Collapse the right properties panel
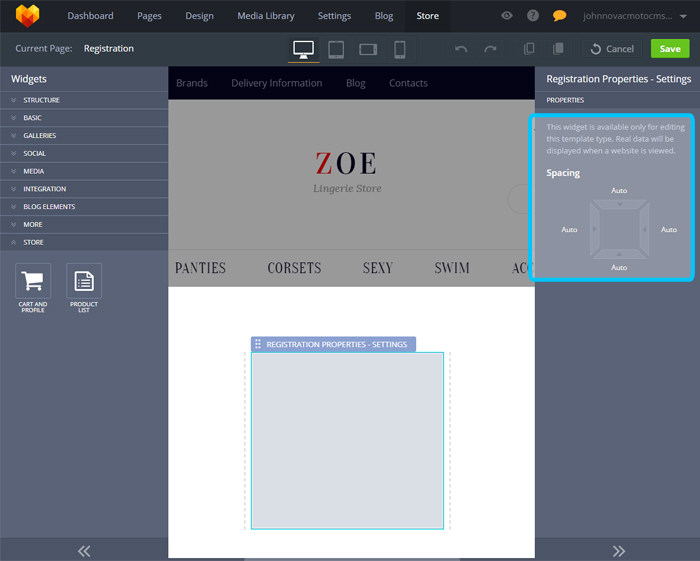The height and width of the screenshot is (561, 700). point(618,551)
